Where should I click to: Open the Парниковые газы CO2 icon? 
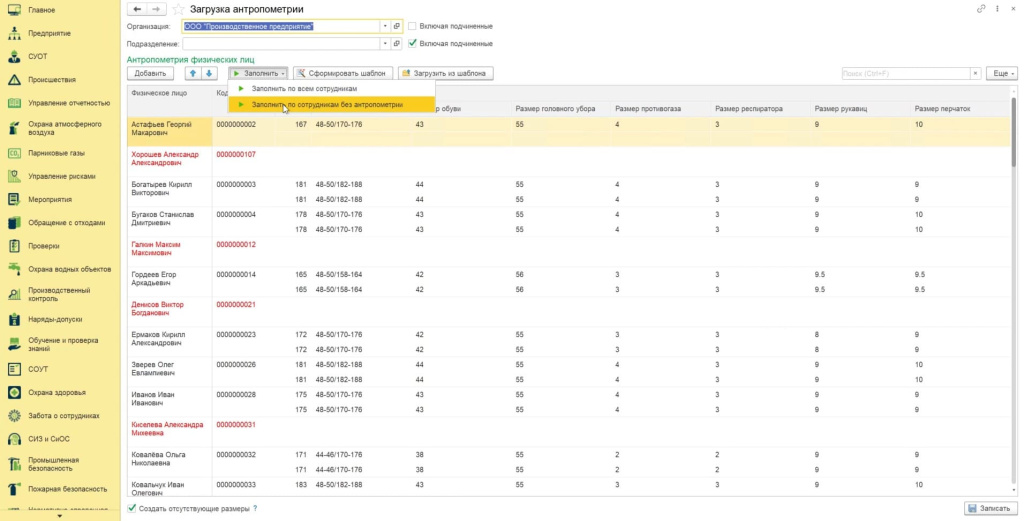pyautogui.click(x=14, y=153)
